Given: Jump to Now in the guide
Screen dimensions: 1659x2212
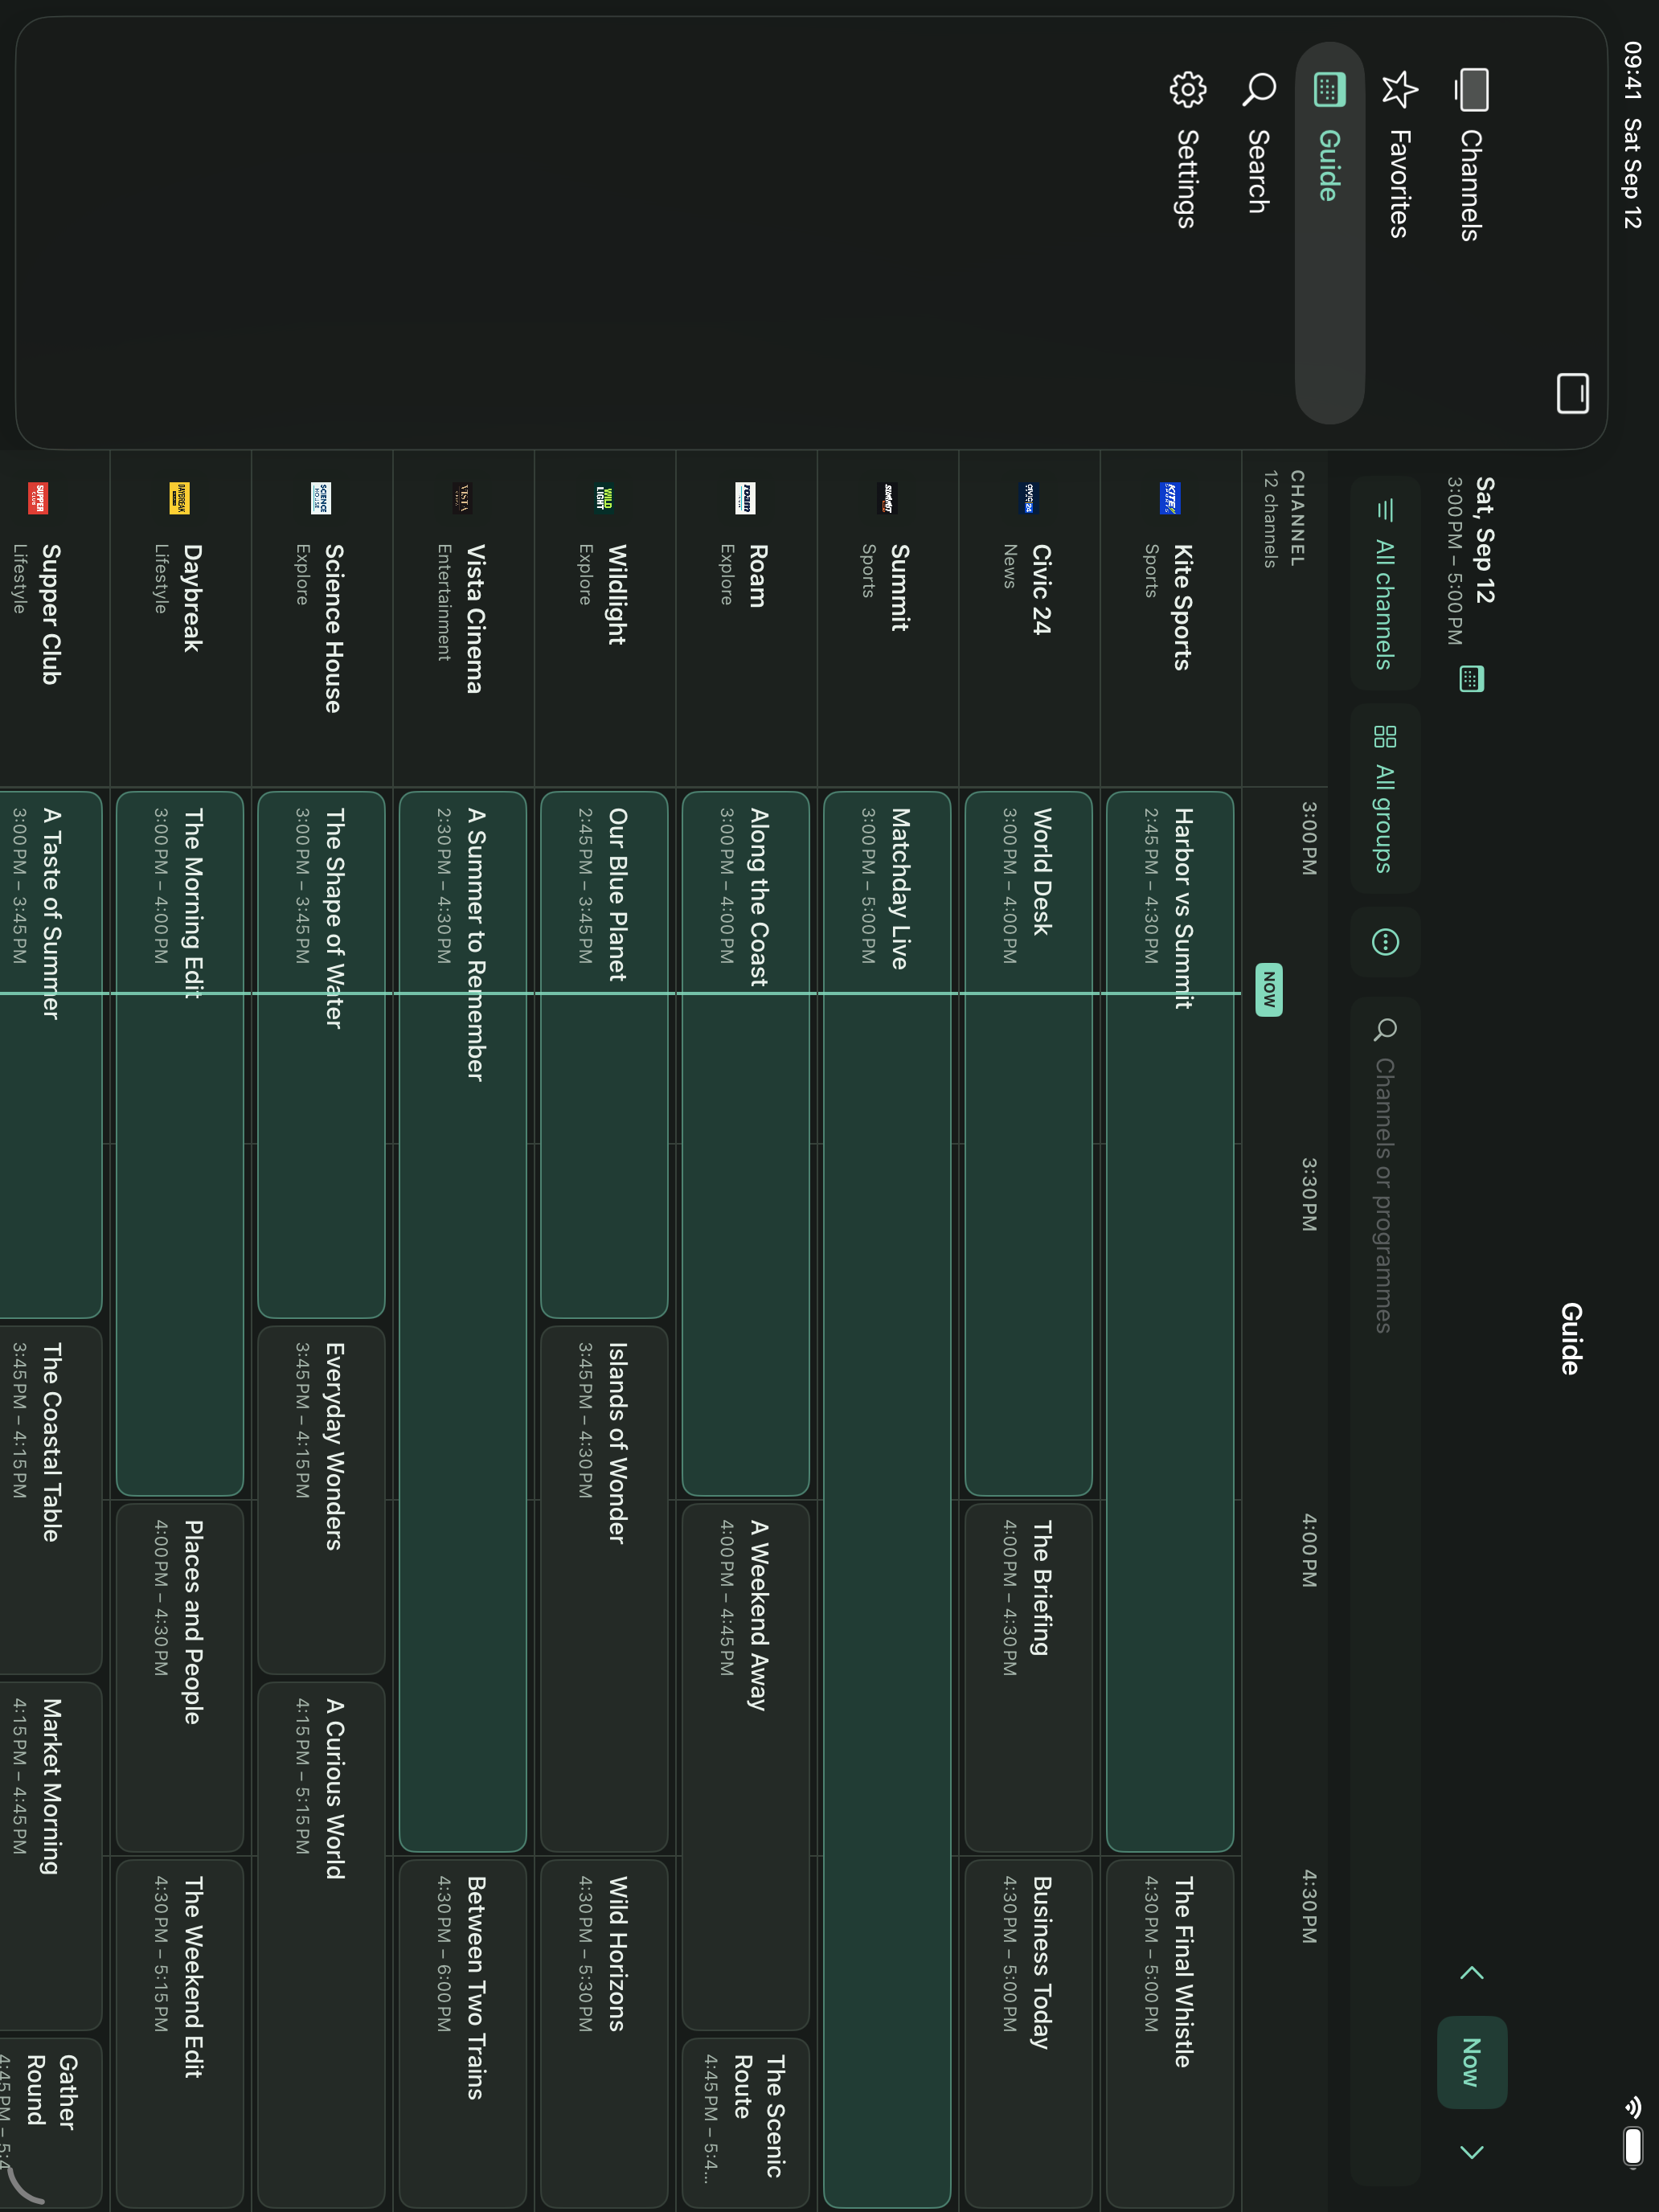Looking at the screenshot, I should click(x=1471, y=2062).
